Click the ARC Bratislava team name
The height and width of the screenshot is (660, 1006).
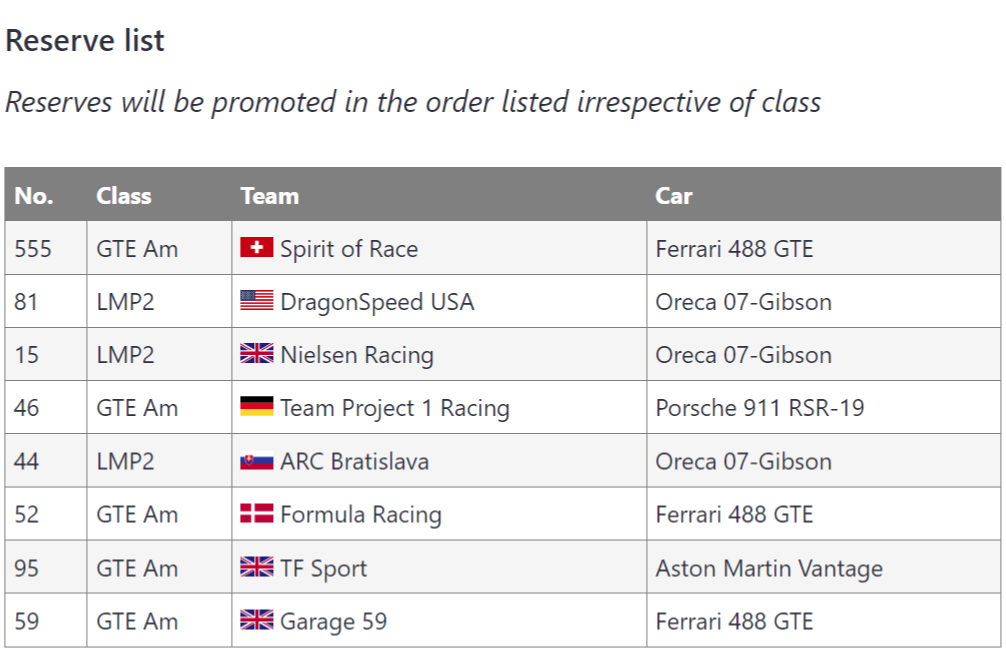pyautogui.click(x=354, y=462)
